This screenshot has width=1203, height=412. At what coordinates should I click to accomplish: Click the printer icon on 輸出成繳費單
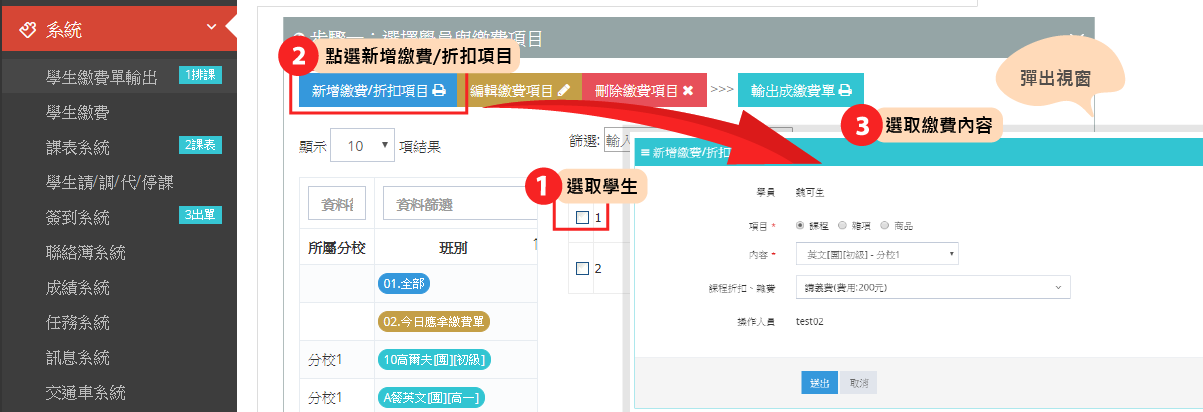tap(845, 90)
